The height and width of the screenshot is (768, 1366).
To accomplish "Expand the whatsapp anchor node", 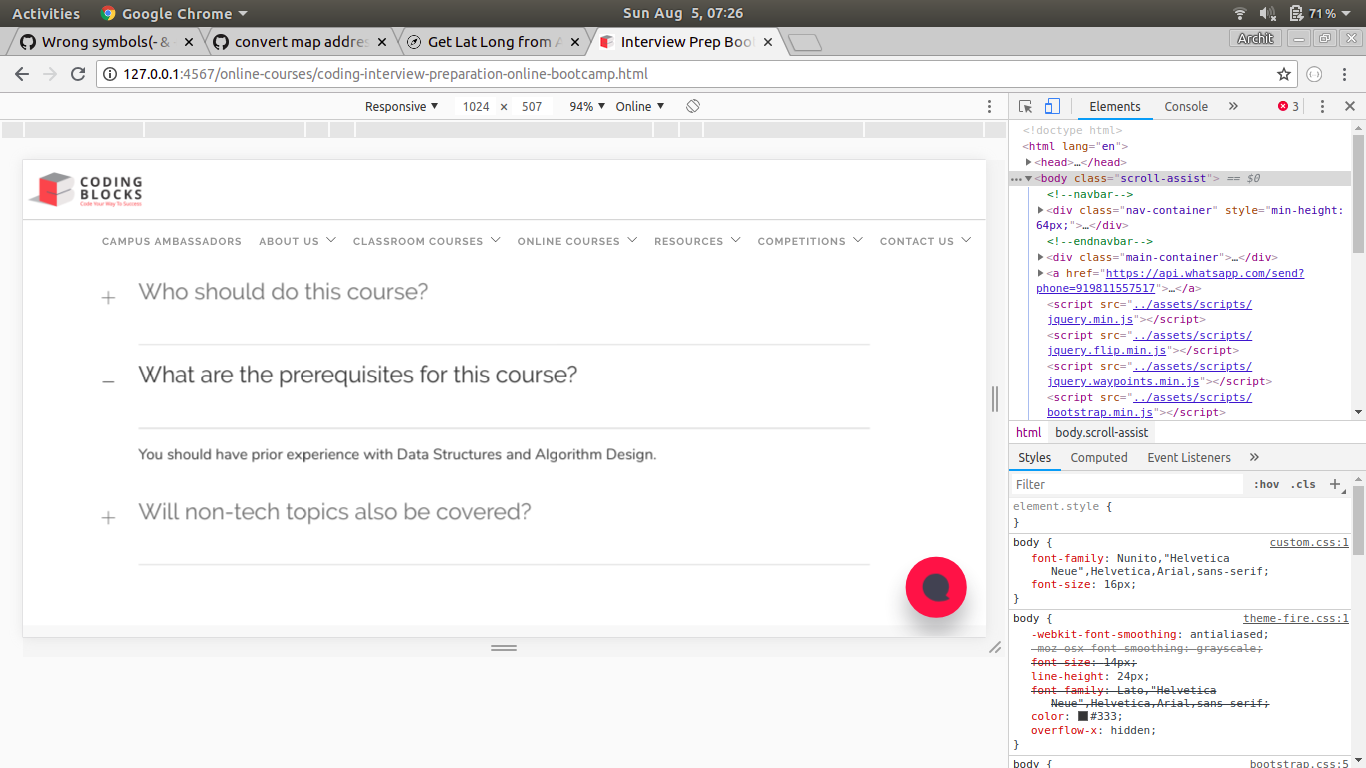I will click(1041, 273).
